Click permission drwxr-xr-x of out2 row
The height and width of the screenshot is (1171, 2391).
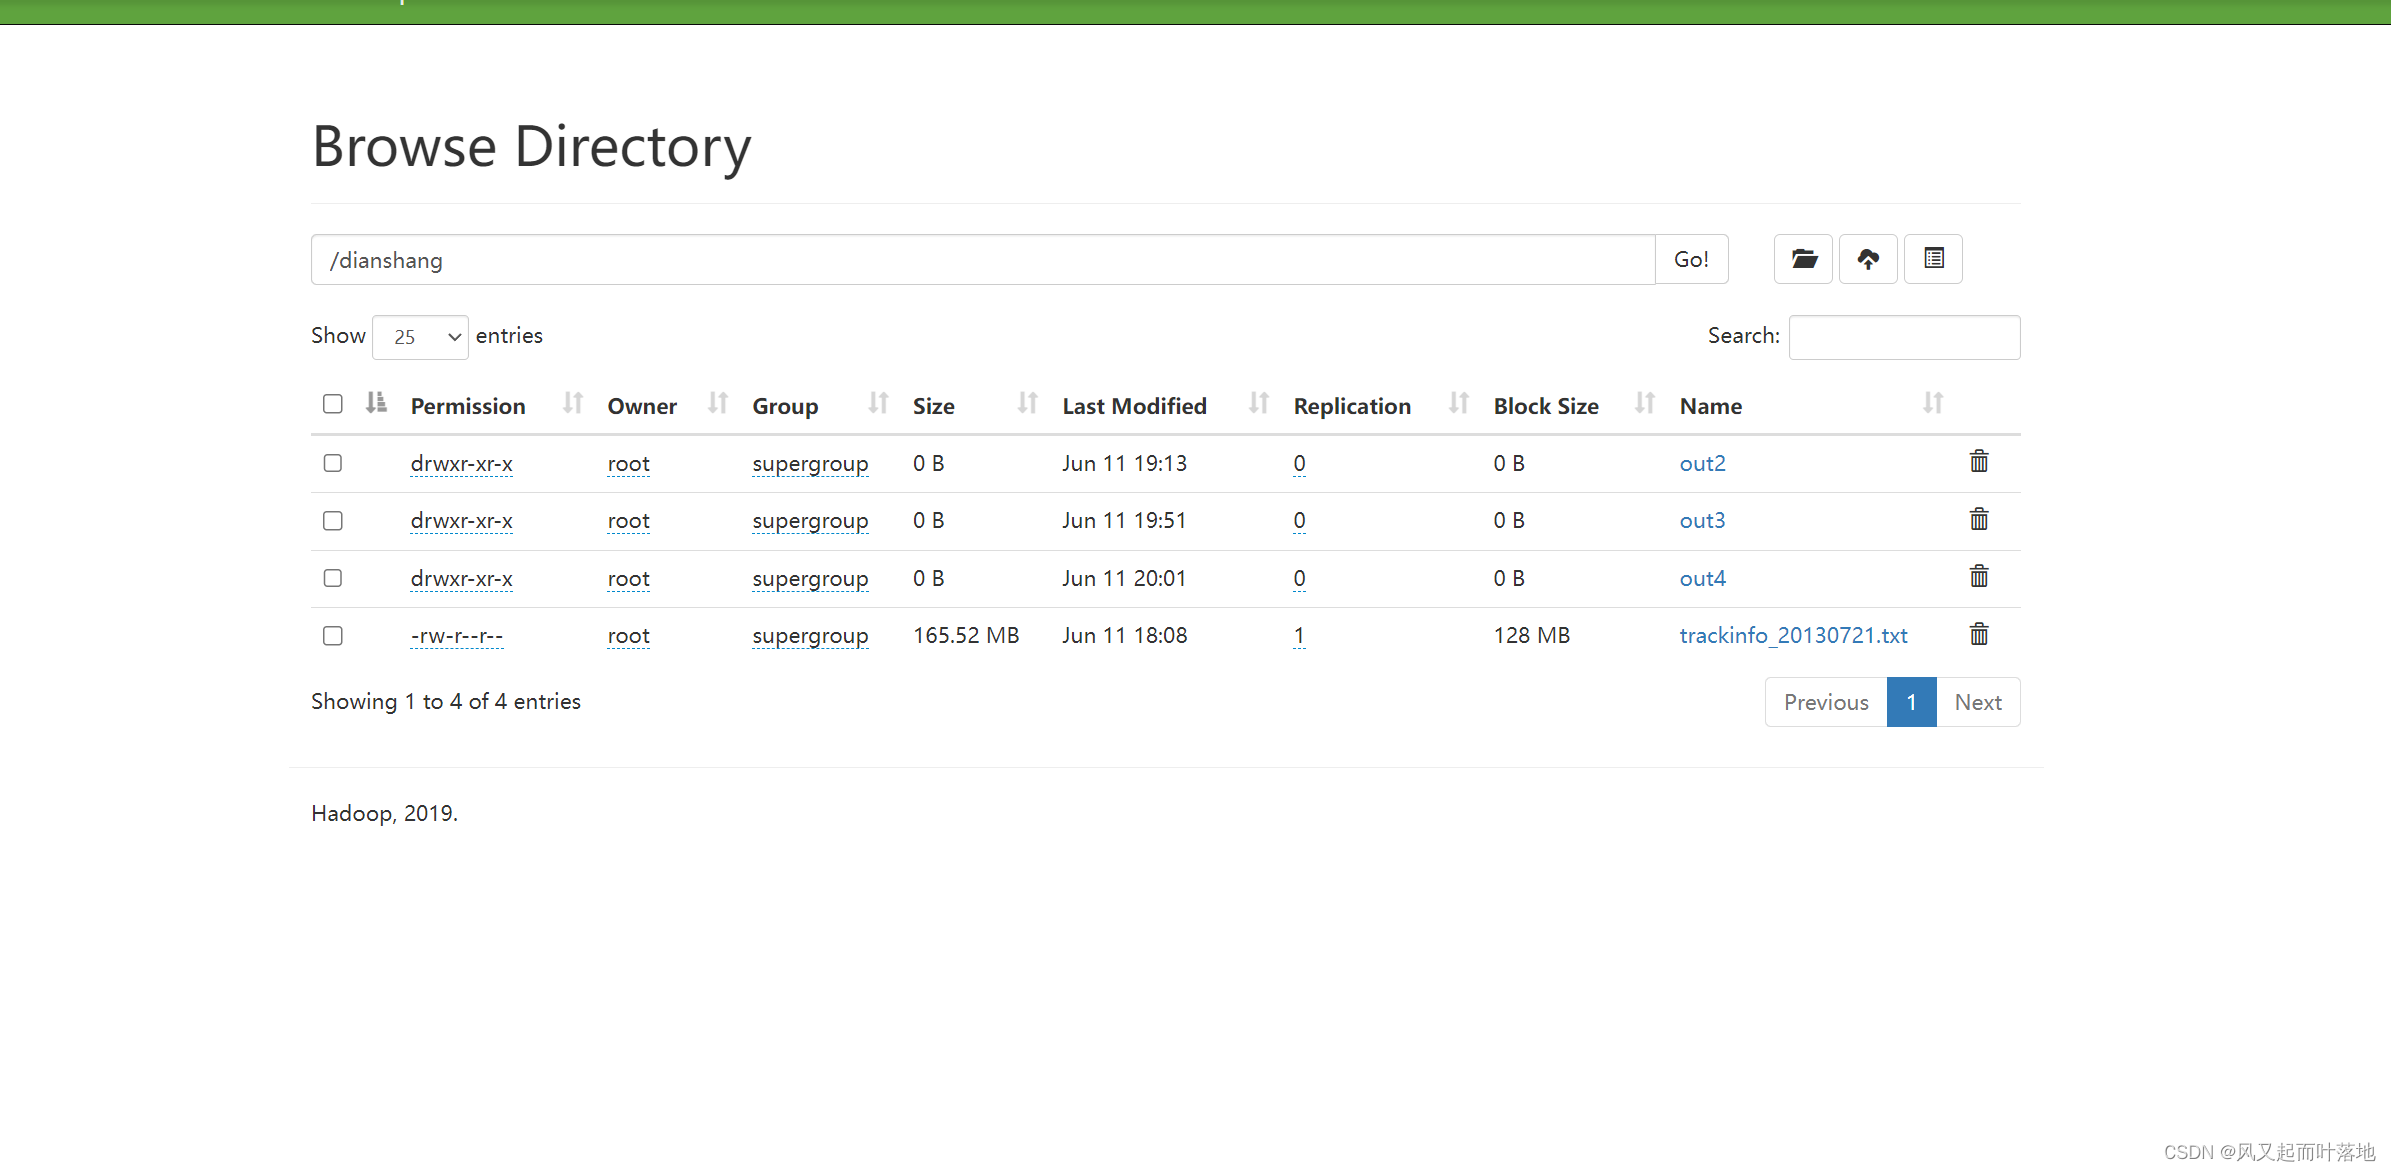coord(461,463)
